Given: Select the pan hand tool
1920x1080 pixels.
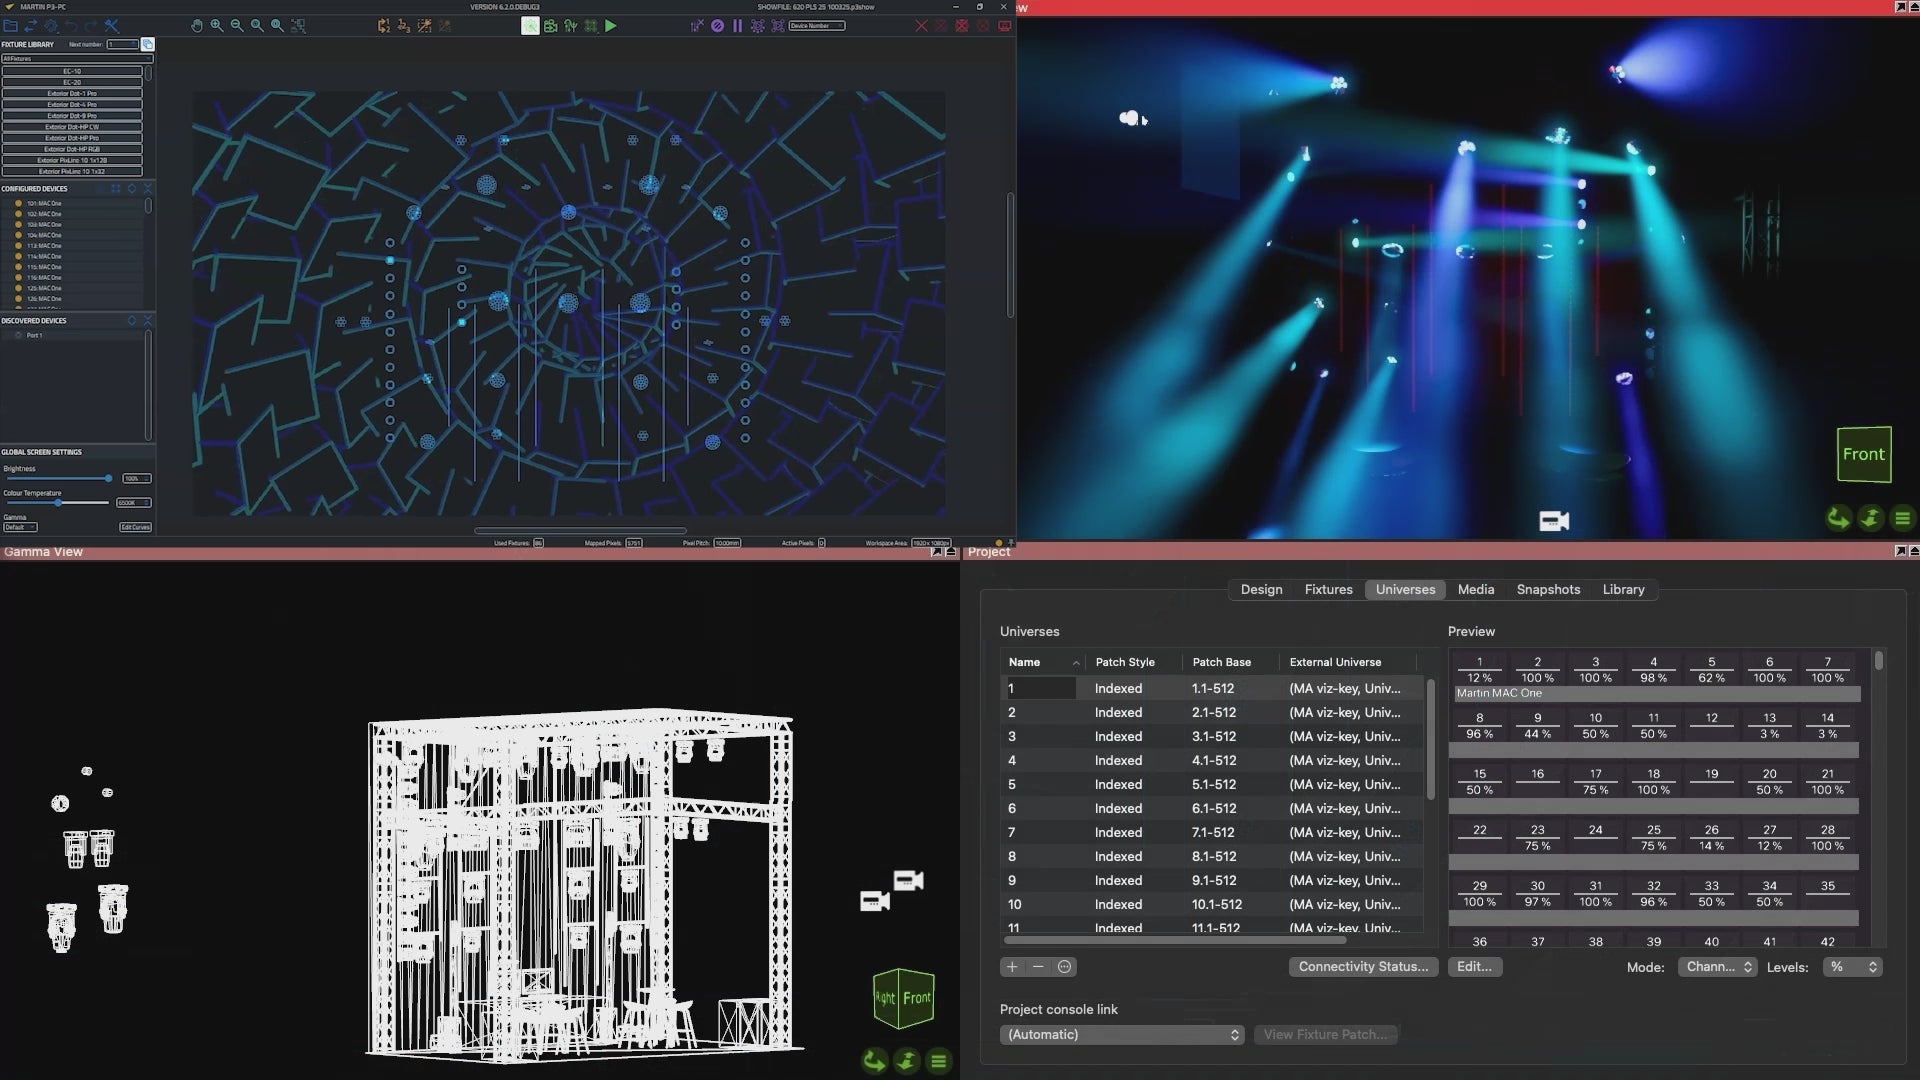Looking at the screenshot, I should coord(197,26).
